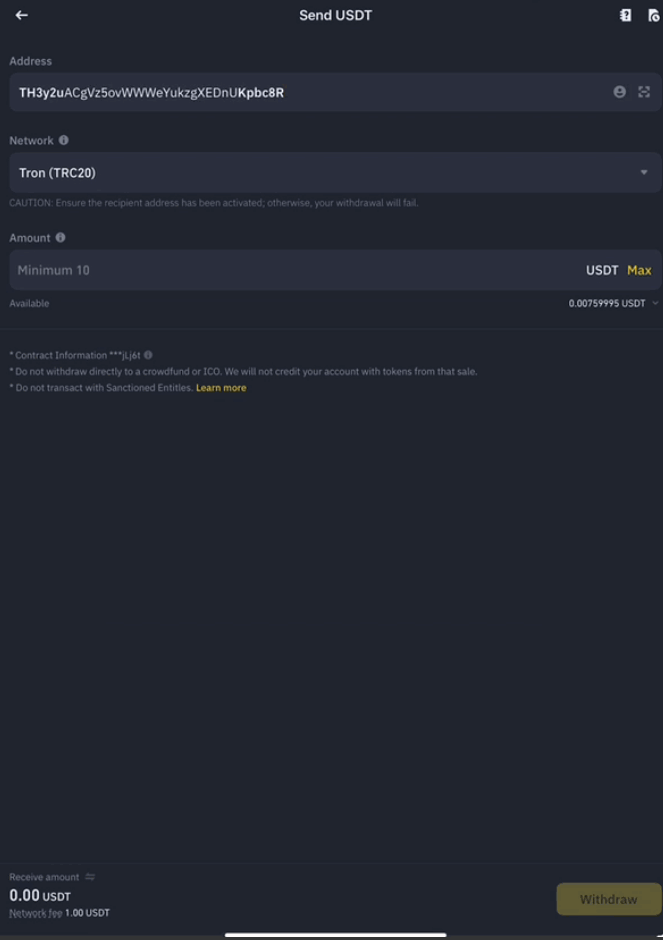This screenshot has width=663, height=940.
Task: Click the USDT label beside amount field
Action: 600,269
